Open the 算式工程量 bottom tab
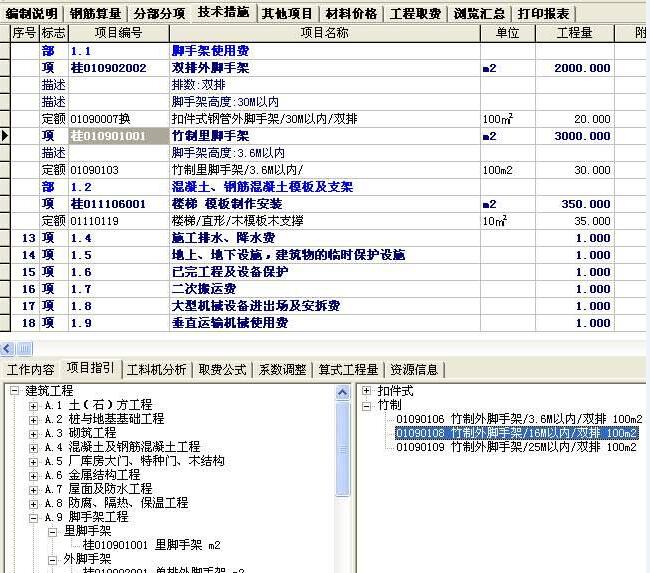 (x=348, y=369)
